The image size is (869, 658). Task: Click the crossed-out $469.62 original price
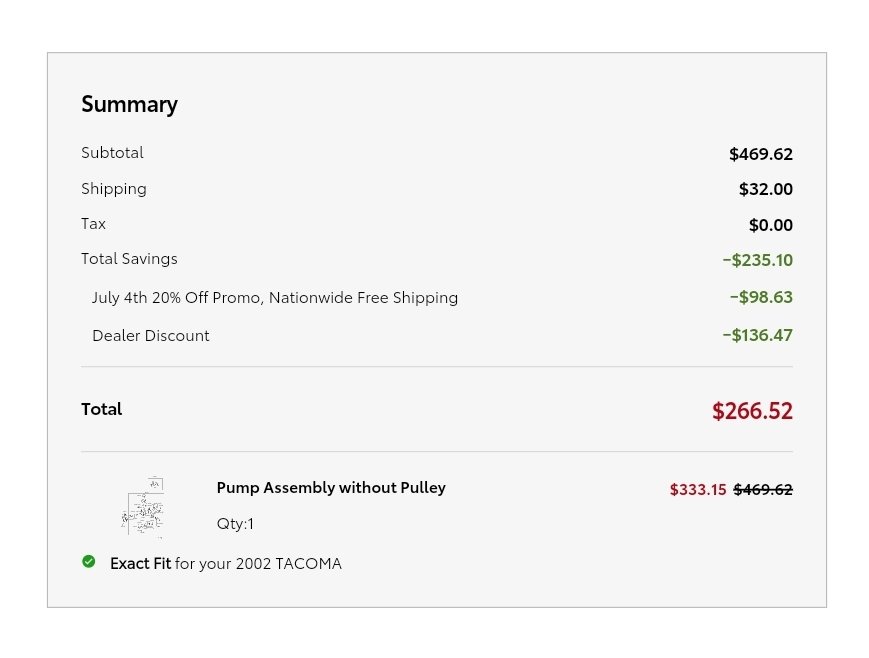[x=763, y=489]
